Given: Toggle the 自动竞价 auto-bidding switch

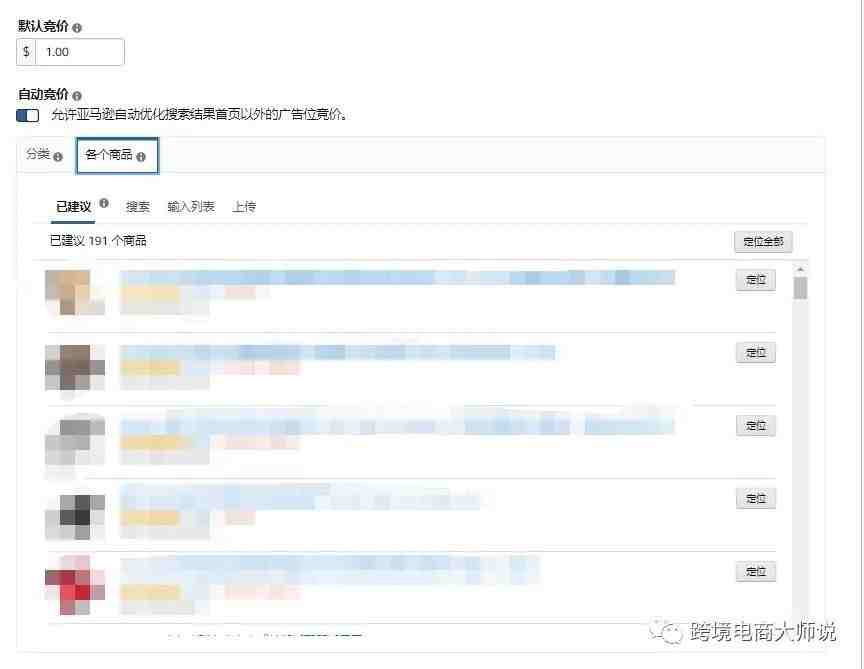Looking at the screenshot, I should (28, 115).
